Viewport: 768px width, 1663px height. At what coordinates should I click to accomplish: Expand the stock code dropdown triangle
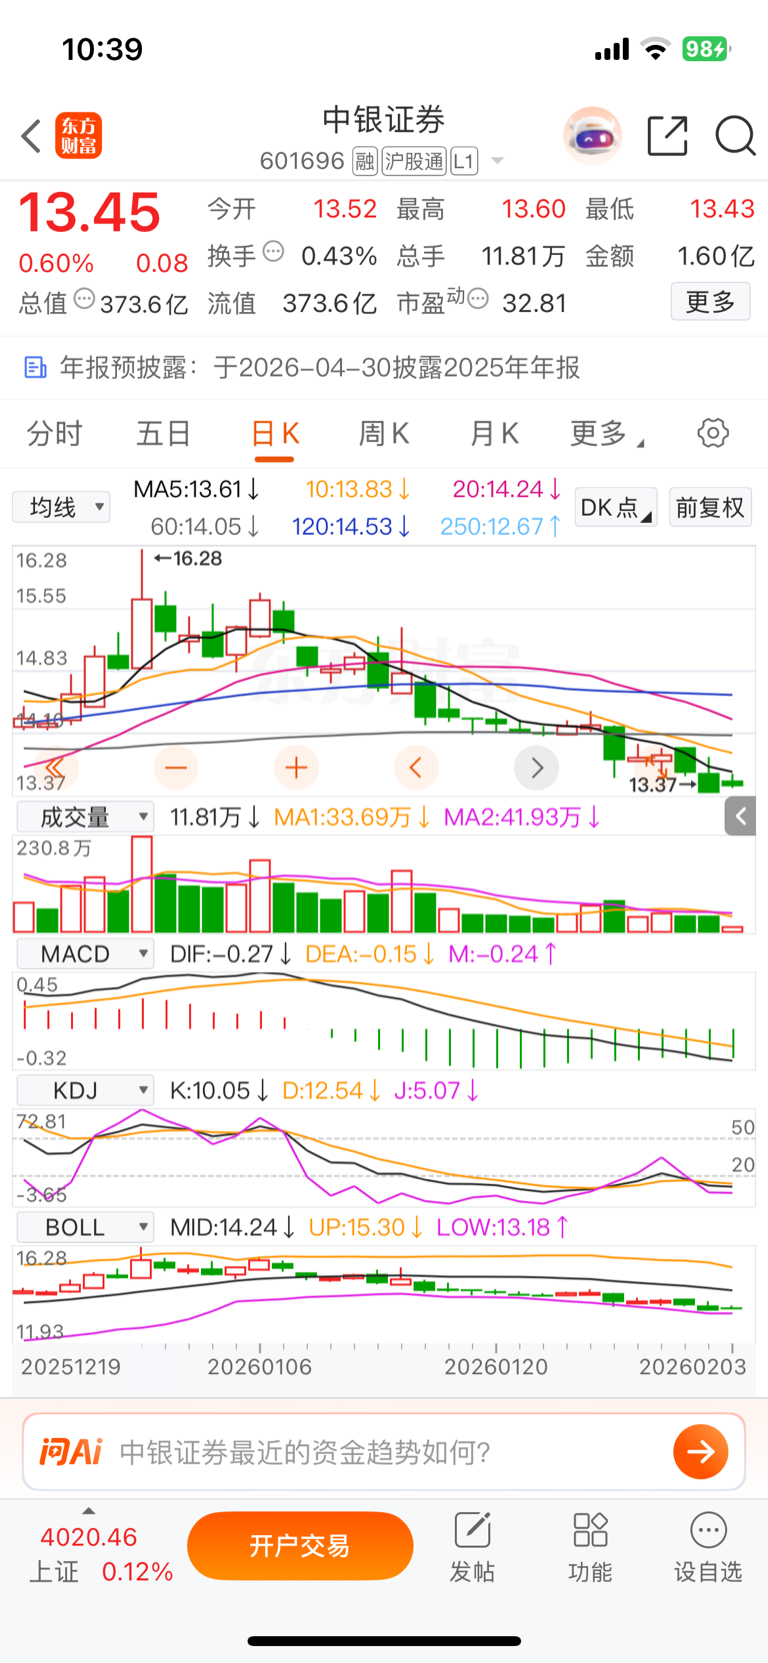coord(497,161)
